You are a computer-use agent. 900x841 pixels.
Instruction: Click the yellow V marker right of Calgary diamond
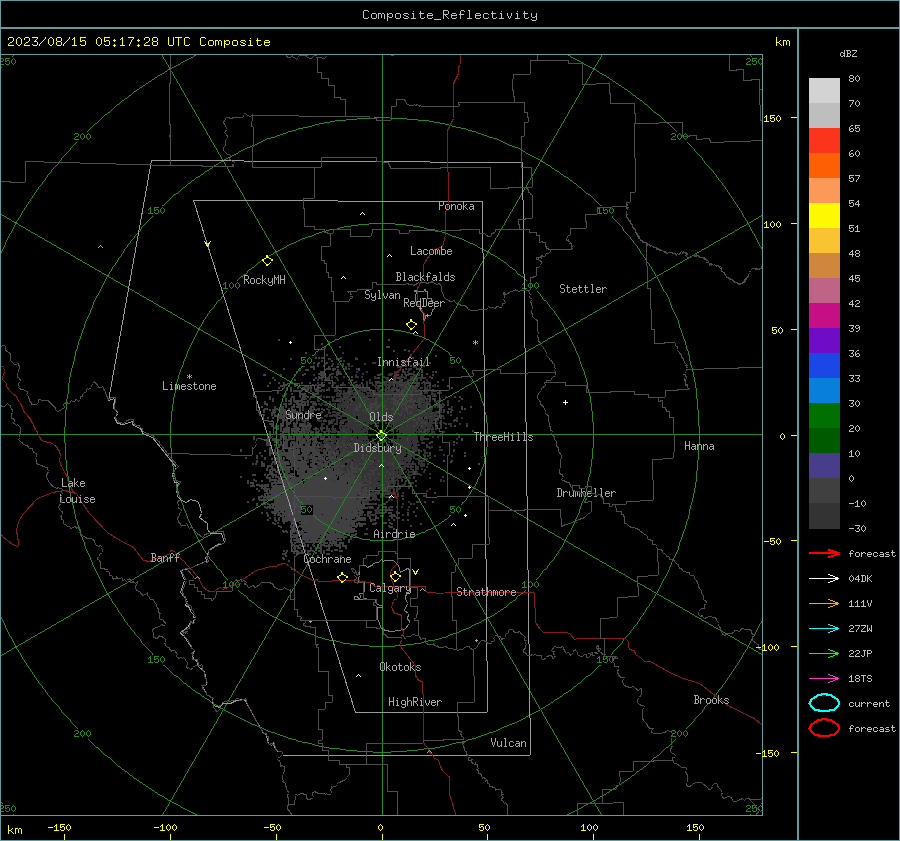coord(416,572)
